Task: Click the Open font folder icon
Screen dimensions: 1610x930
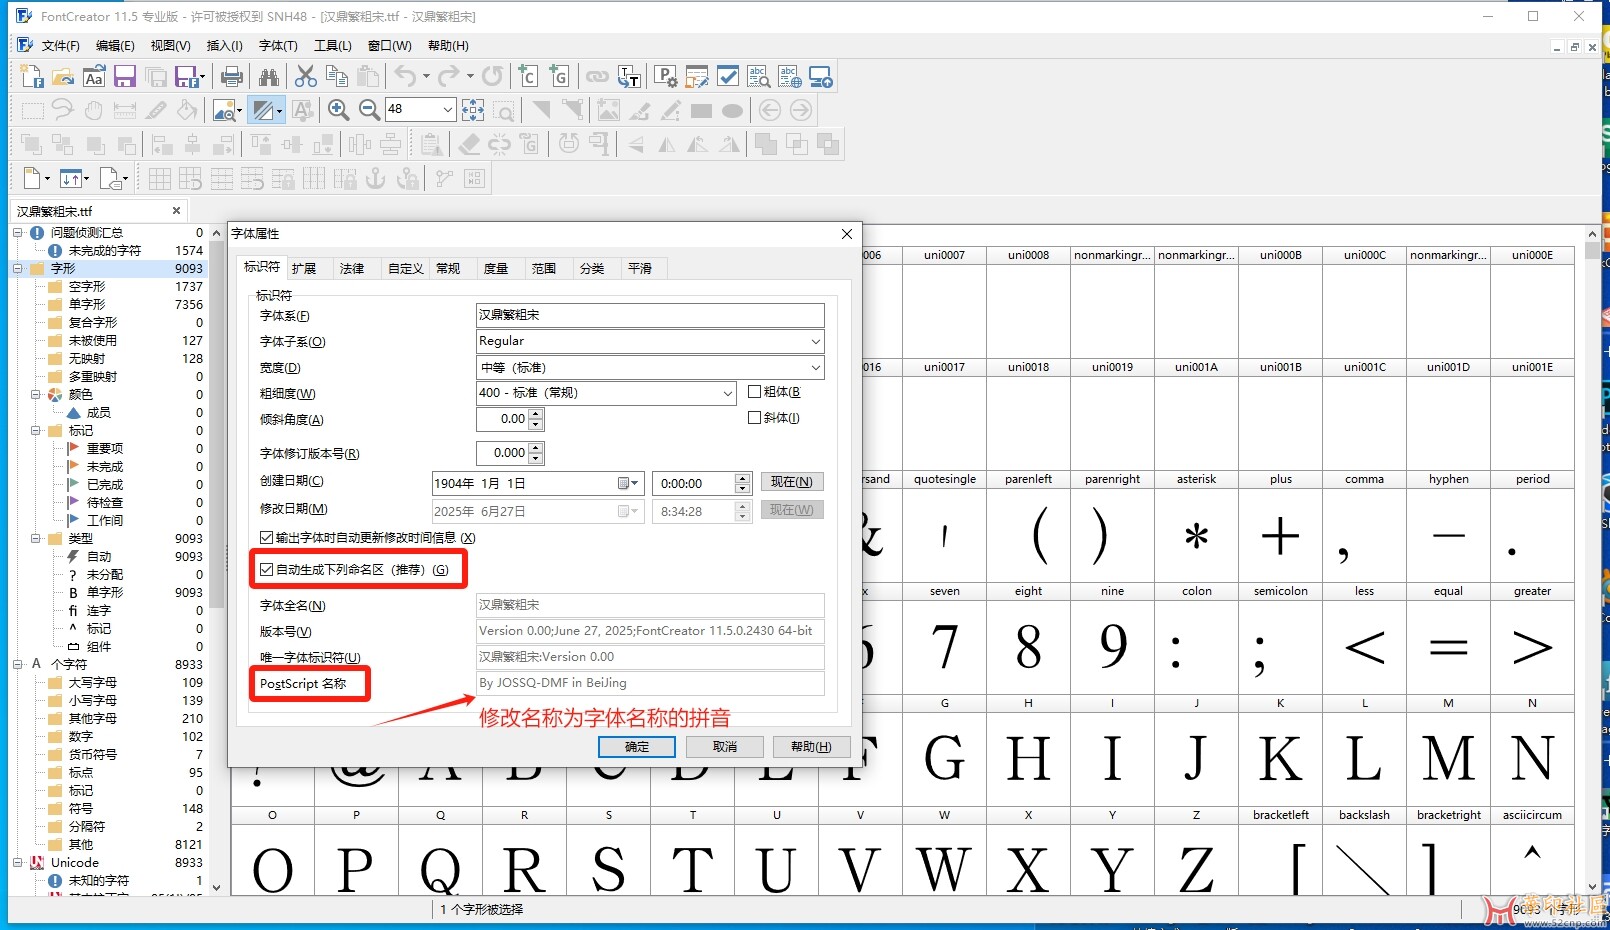Action: 63,77
